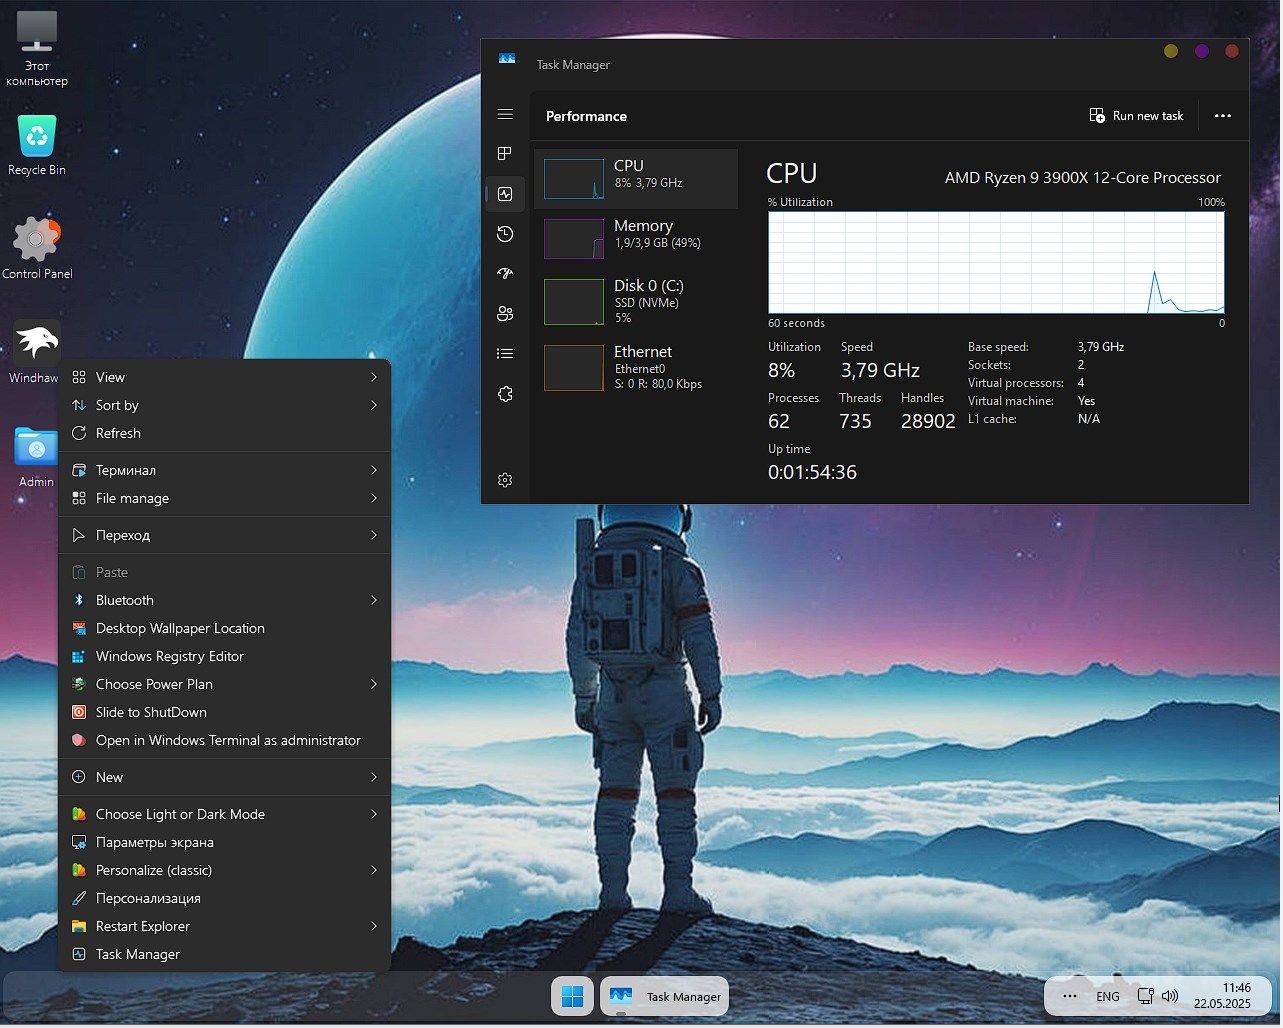This screenshot has width=1283, height=1028.
Task: Click the network icon in system tray
Action: pyautogui.click(x=1146, y=996)
